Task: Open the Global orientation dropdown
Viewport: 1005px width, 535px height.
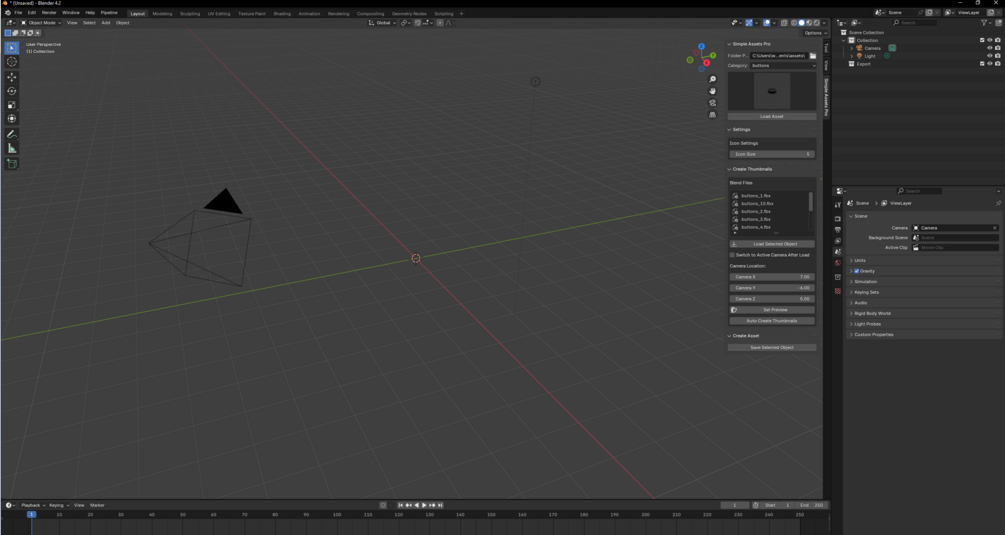Action: (382, 22)
